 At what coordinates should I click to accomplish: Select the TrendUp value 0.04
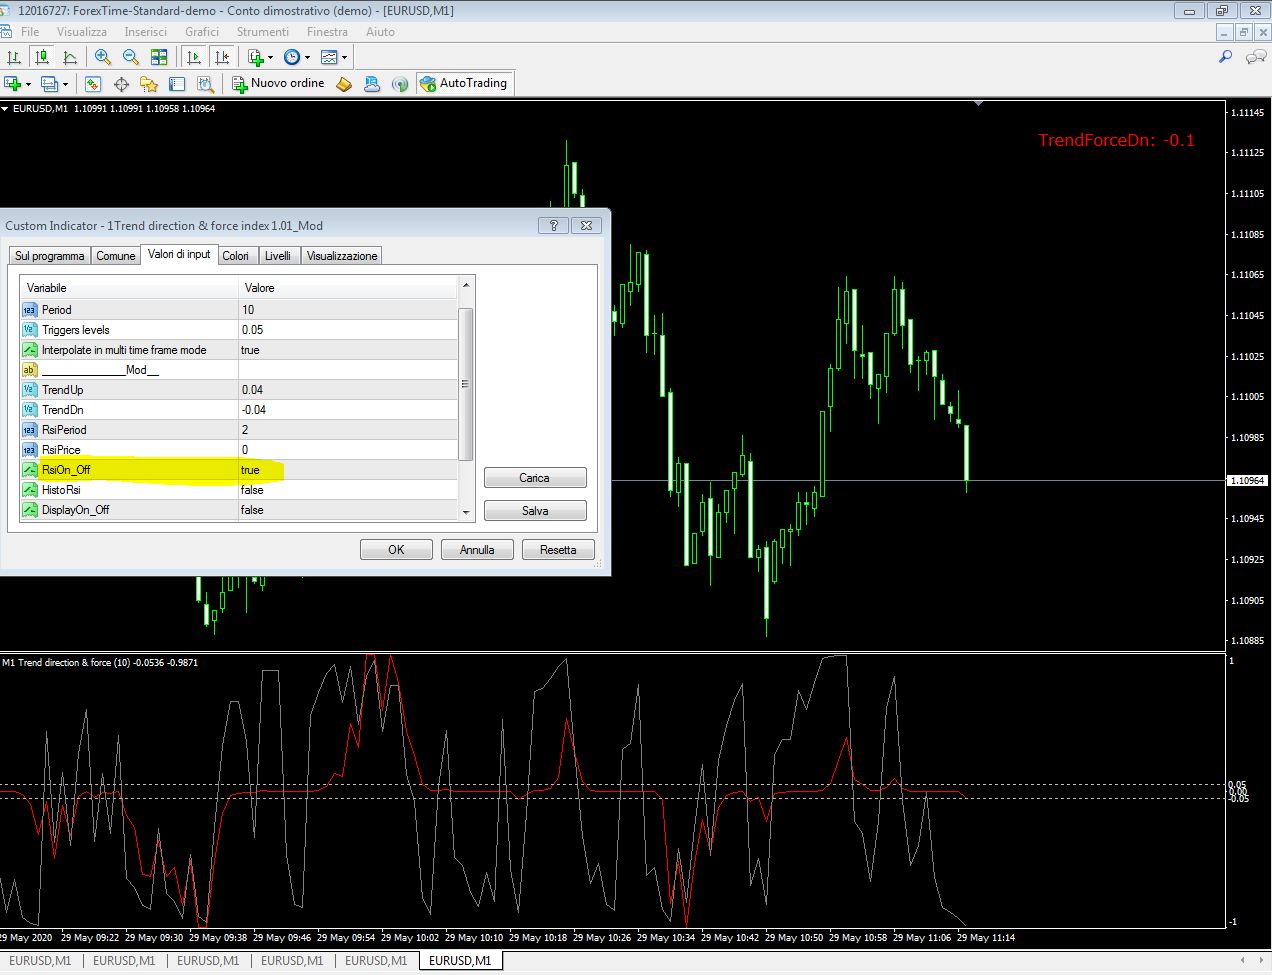pos(348,390)
